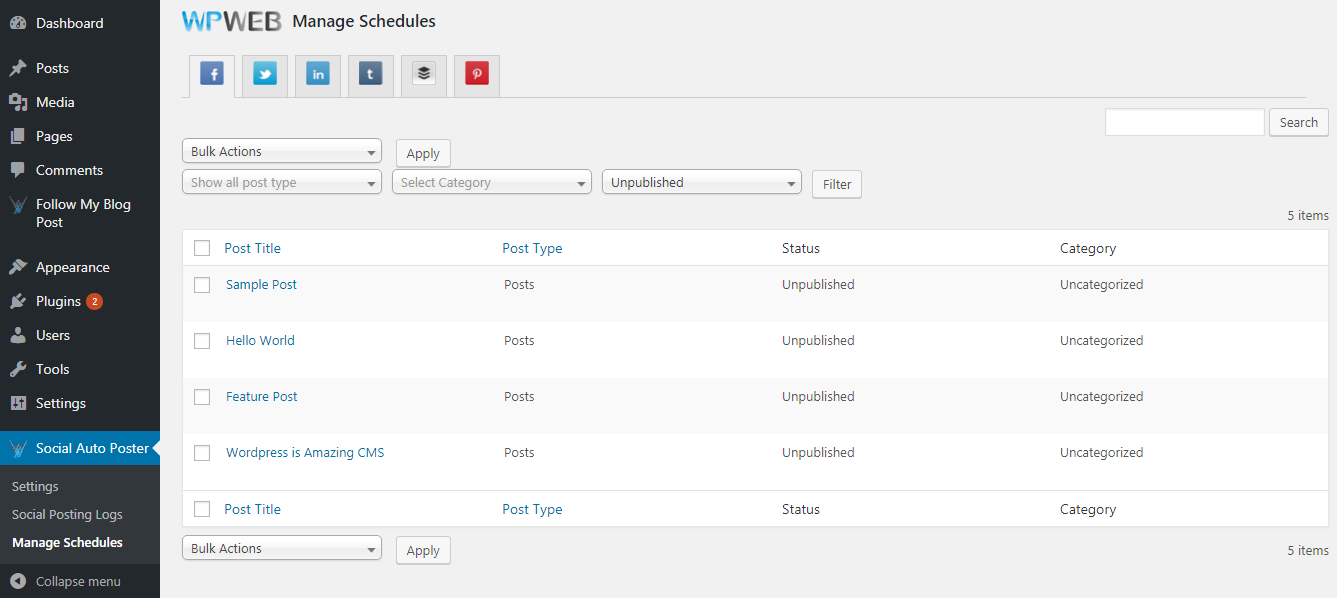The height and width of the screenshot is (598, 1337).
Task: Click the search input field
Action: [1184, 122]
